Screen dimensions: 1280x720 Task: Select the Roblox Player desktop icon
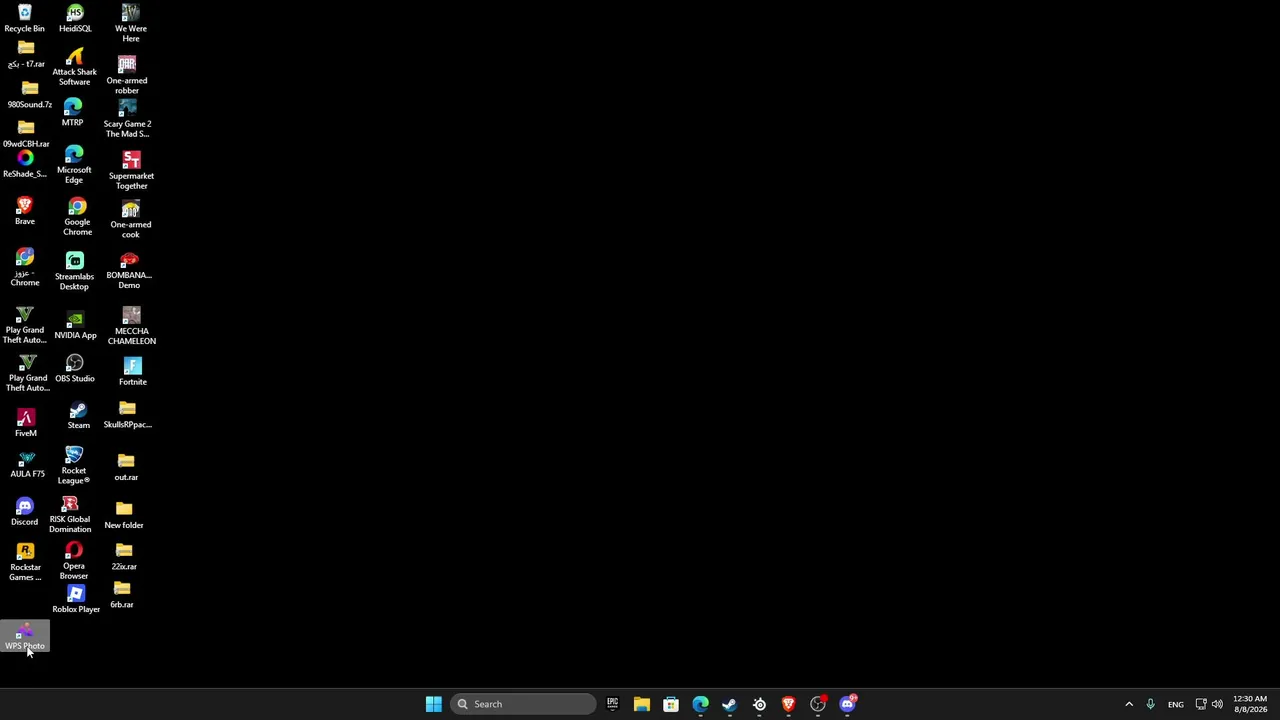(76, 599)
